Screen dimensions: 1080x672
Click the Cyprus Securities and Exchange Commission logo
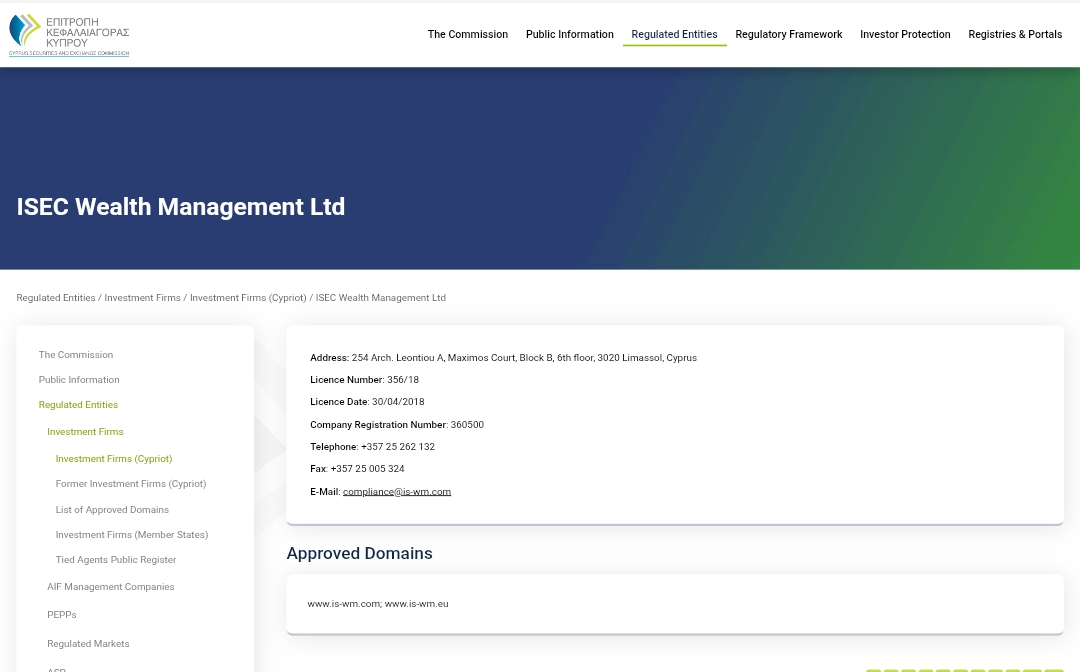pos(69,34)
